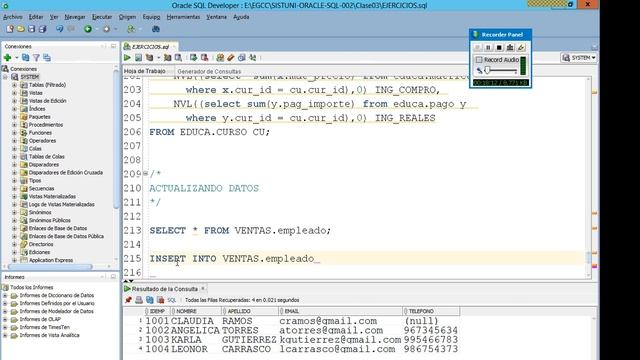Screen dimensions: 640x360
Task: Adjust the Recorder Panel microphone volume slider
Action: [x=487, y=71]
